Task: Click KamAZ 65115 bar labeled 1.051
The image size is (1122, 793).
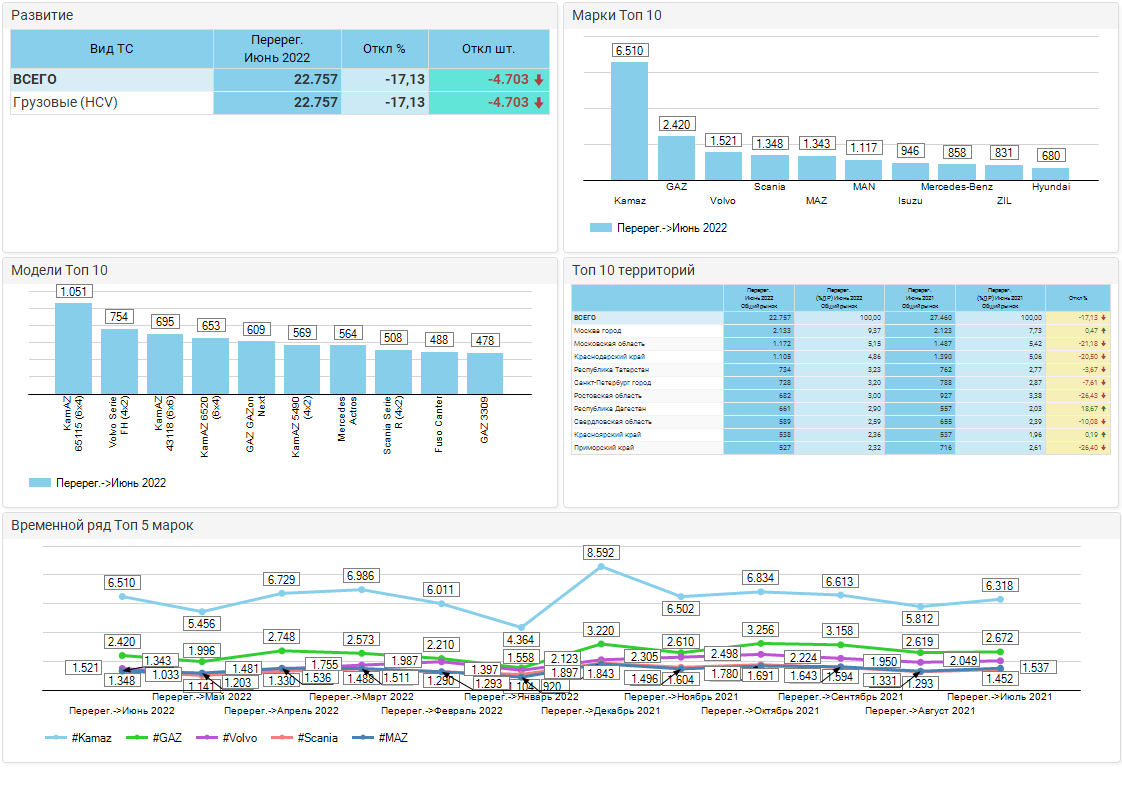Action: [x=73, y=347]
